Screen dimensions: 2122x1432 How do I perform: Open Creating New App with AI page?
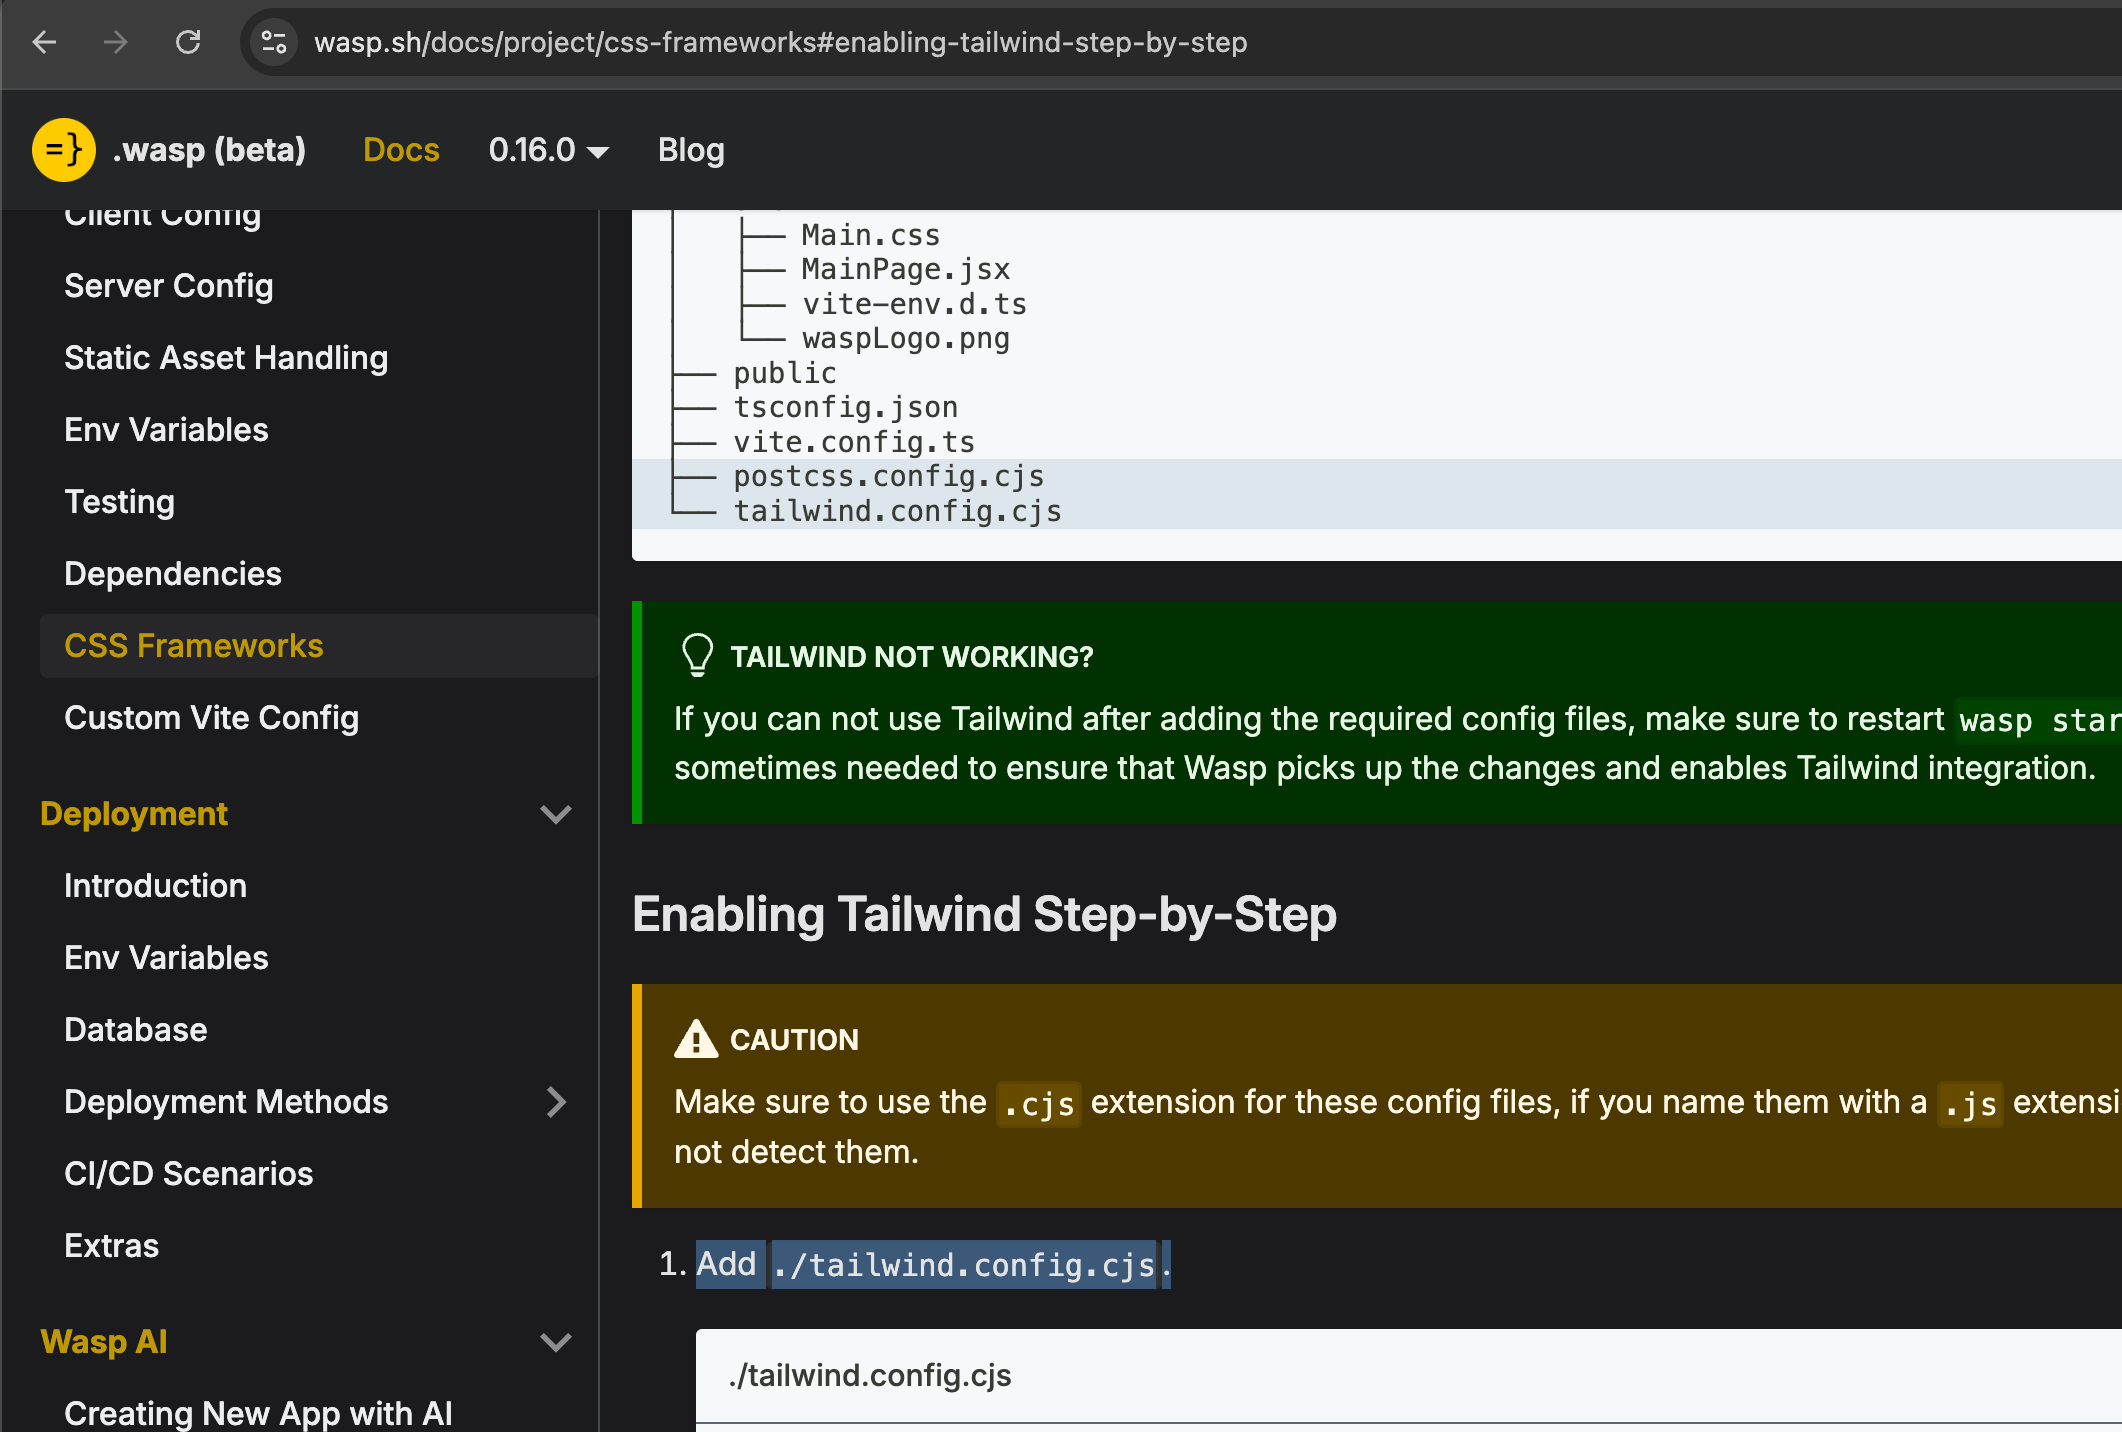pyautogui.click(x=258, y=1413)
